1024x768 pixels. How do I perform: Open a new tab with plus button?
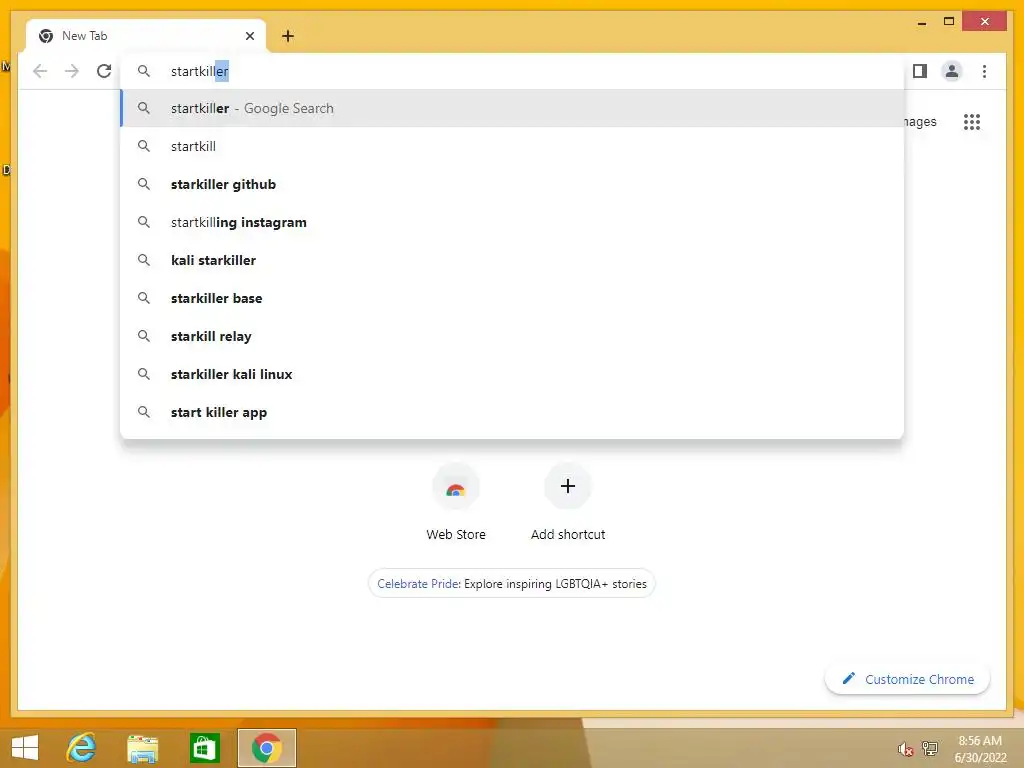pyautogui.click(x=288, y=36)
